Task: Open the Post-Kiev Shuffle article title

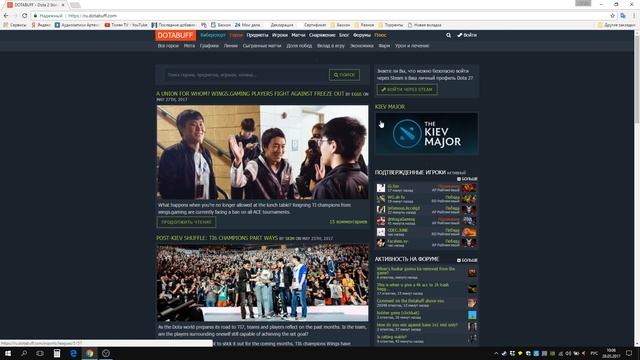Action: [x=217, y=238]
